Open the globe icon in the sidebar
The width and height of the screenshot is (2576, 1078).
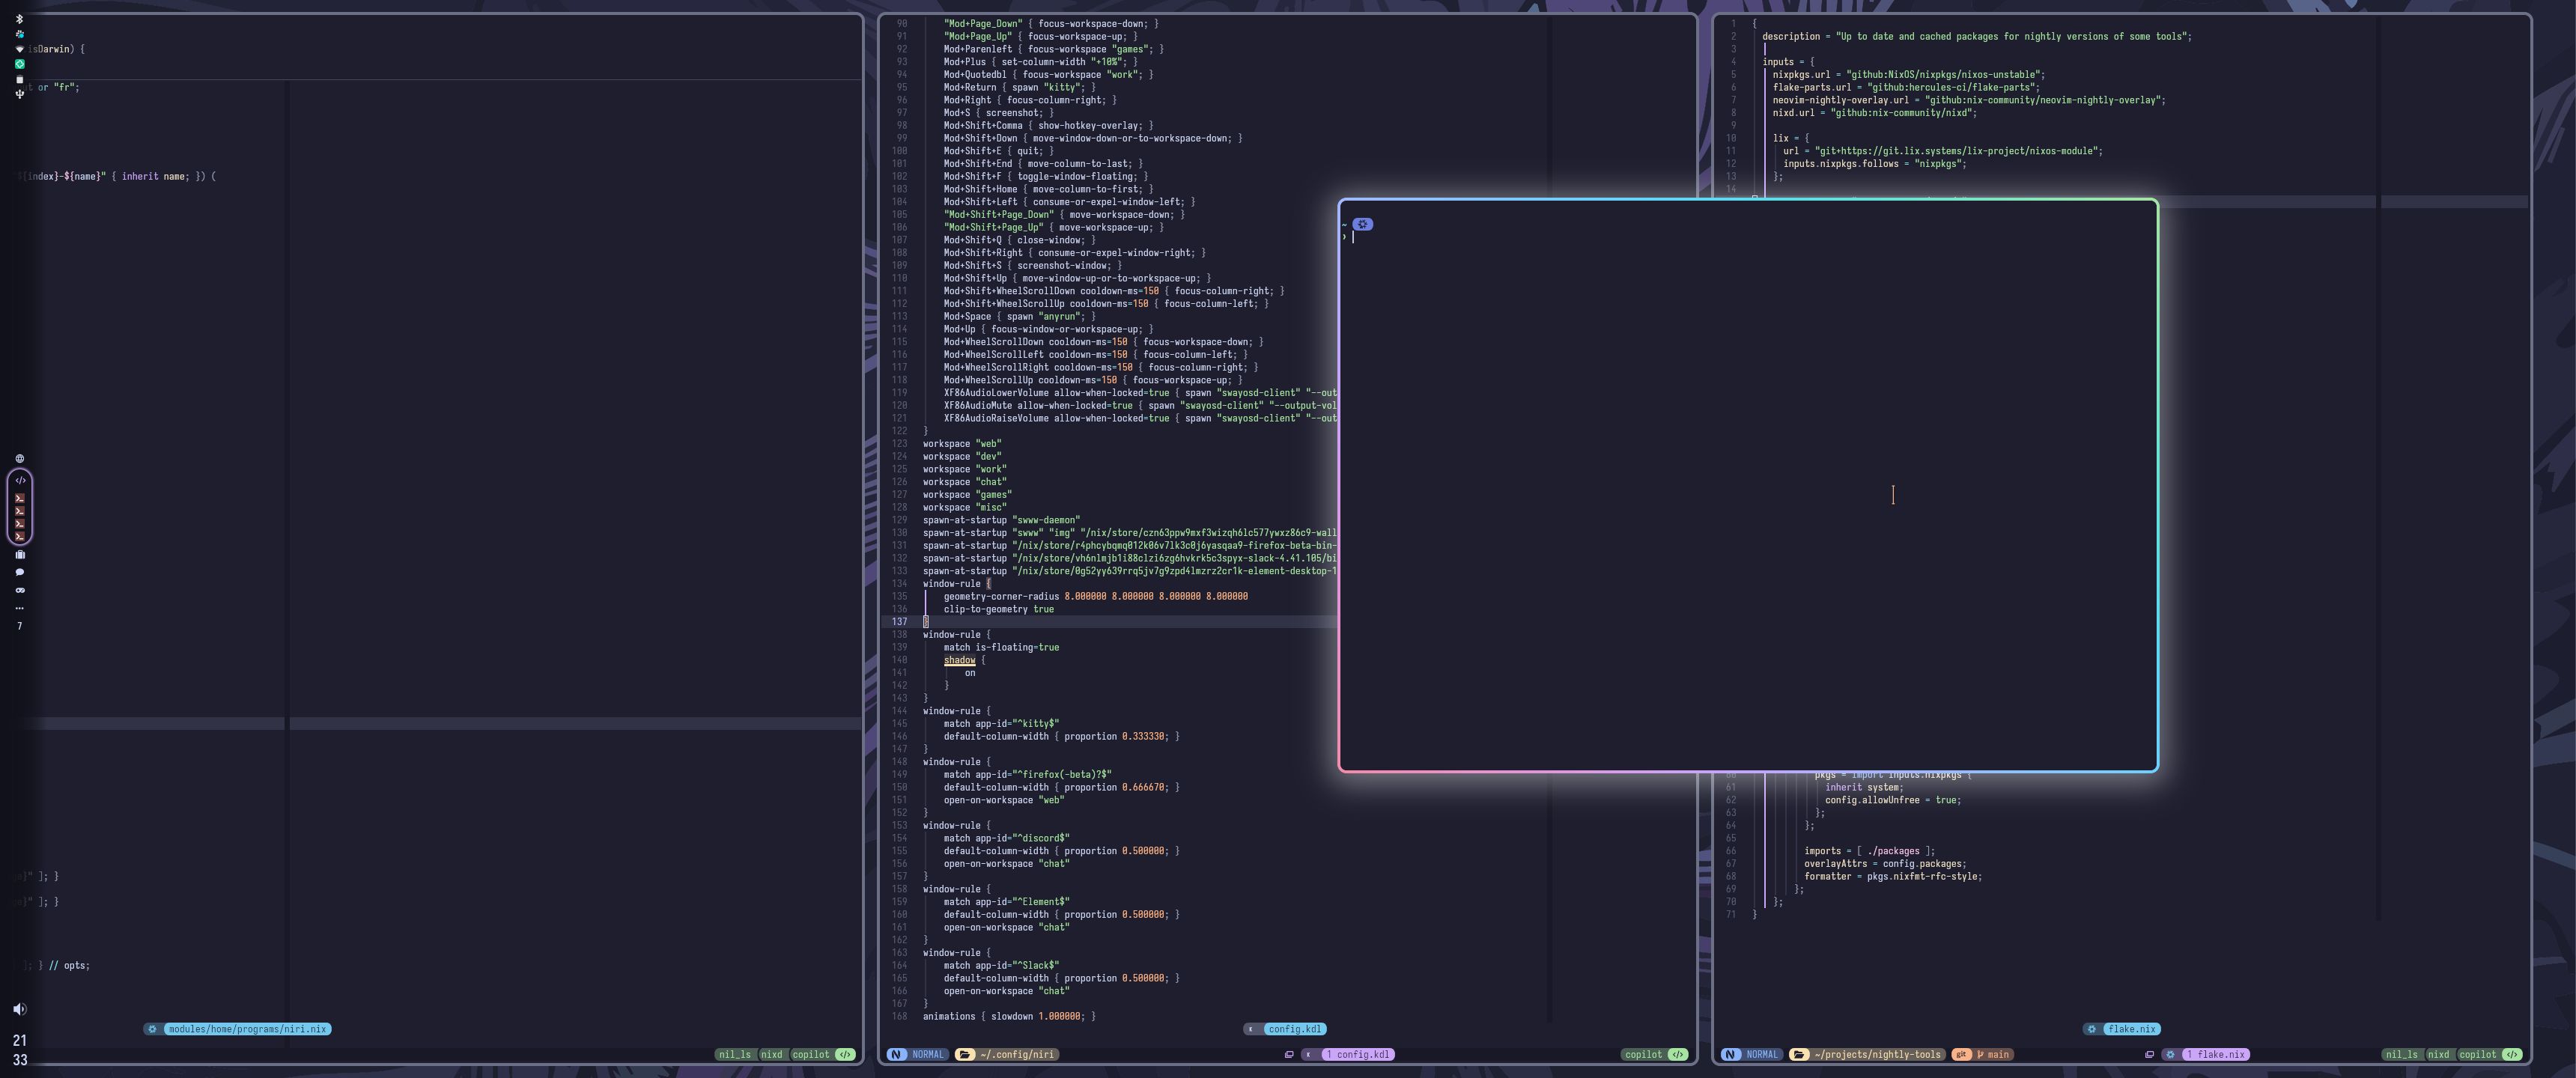tap(19, 458)
